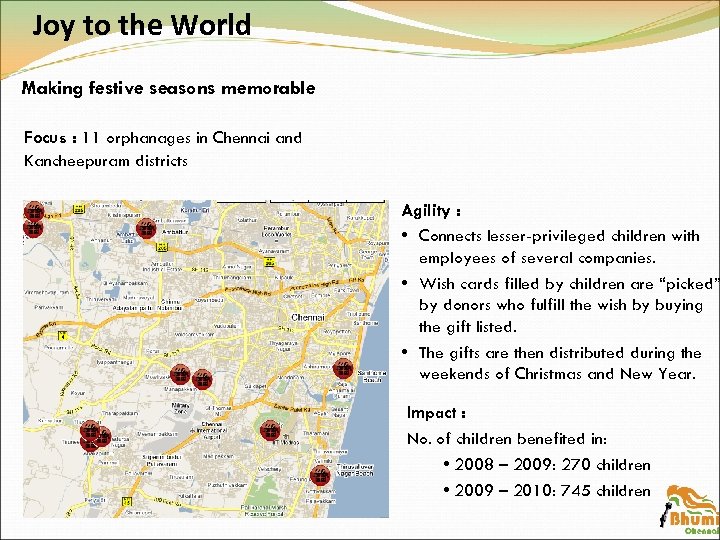Click the "Focus :" bold label
The width and height of the screenshot is (720, 540).
click(51, 137)
